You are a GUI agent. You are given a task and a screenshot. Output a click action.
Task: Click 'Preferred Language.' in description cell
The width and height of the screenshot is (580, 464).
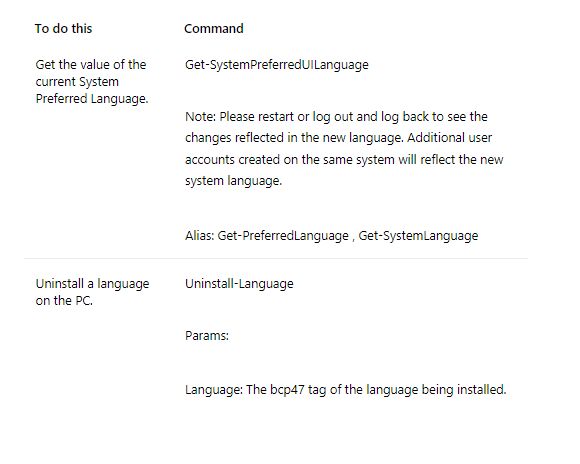click(92, 99)
